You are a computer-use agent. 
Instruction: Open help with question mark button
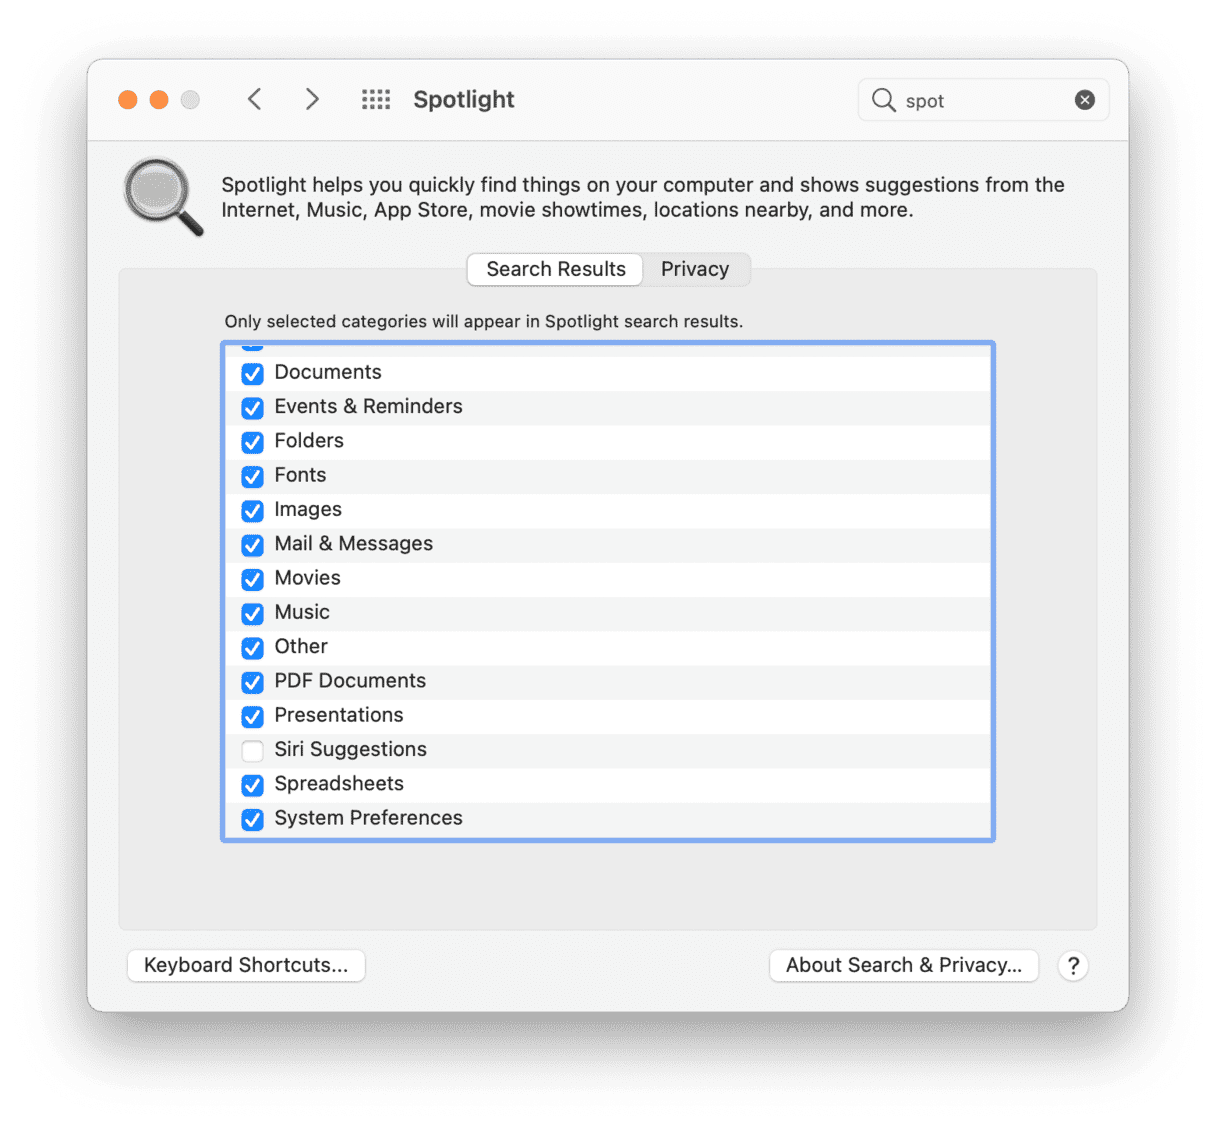coord(1073,966)
